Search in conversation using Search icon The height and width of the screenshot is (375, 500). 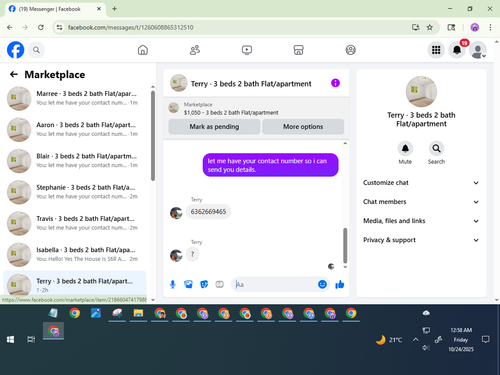point(436,149)
